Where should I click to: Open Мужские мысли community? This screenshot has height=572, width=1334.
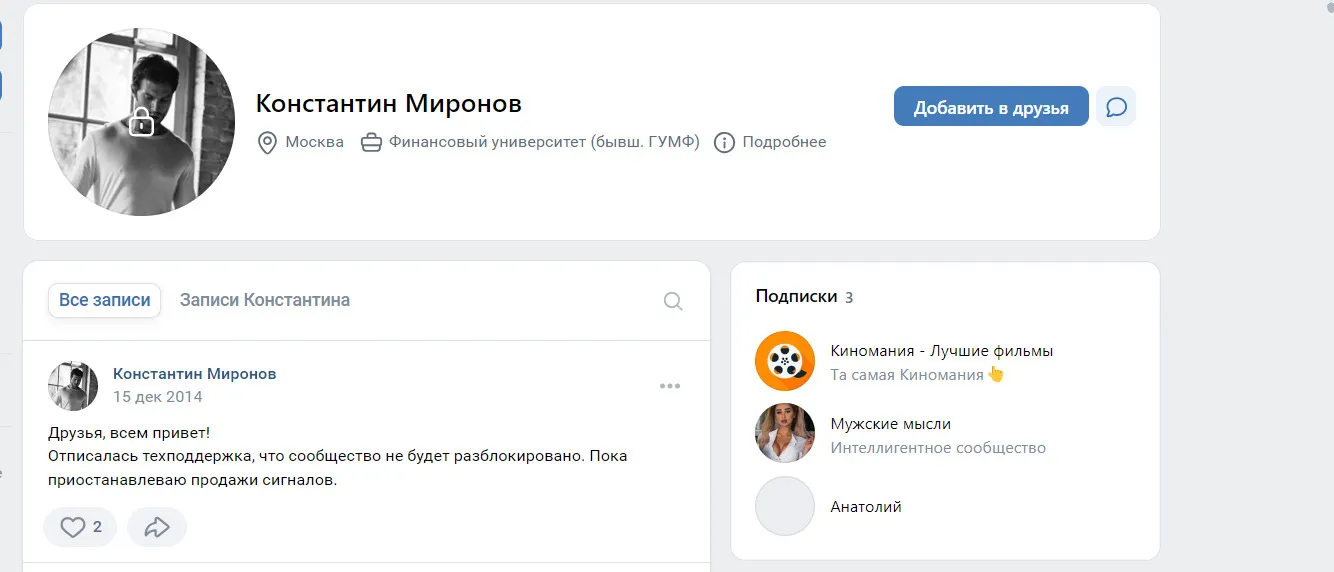[891, 424]
